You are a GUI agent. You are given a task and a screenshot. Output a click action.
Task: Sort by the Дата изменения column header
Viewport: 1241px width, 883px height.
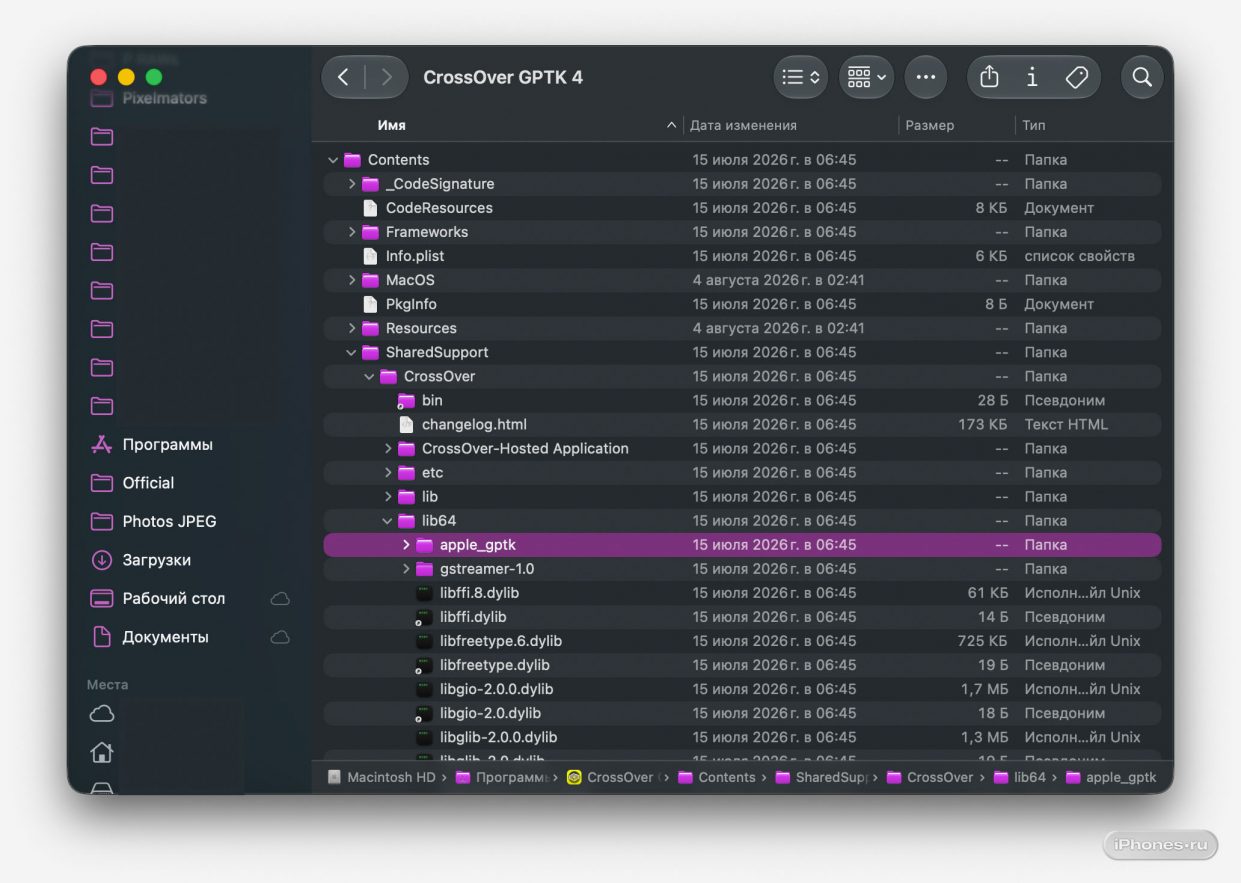(x=743, y=125)
